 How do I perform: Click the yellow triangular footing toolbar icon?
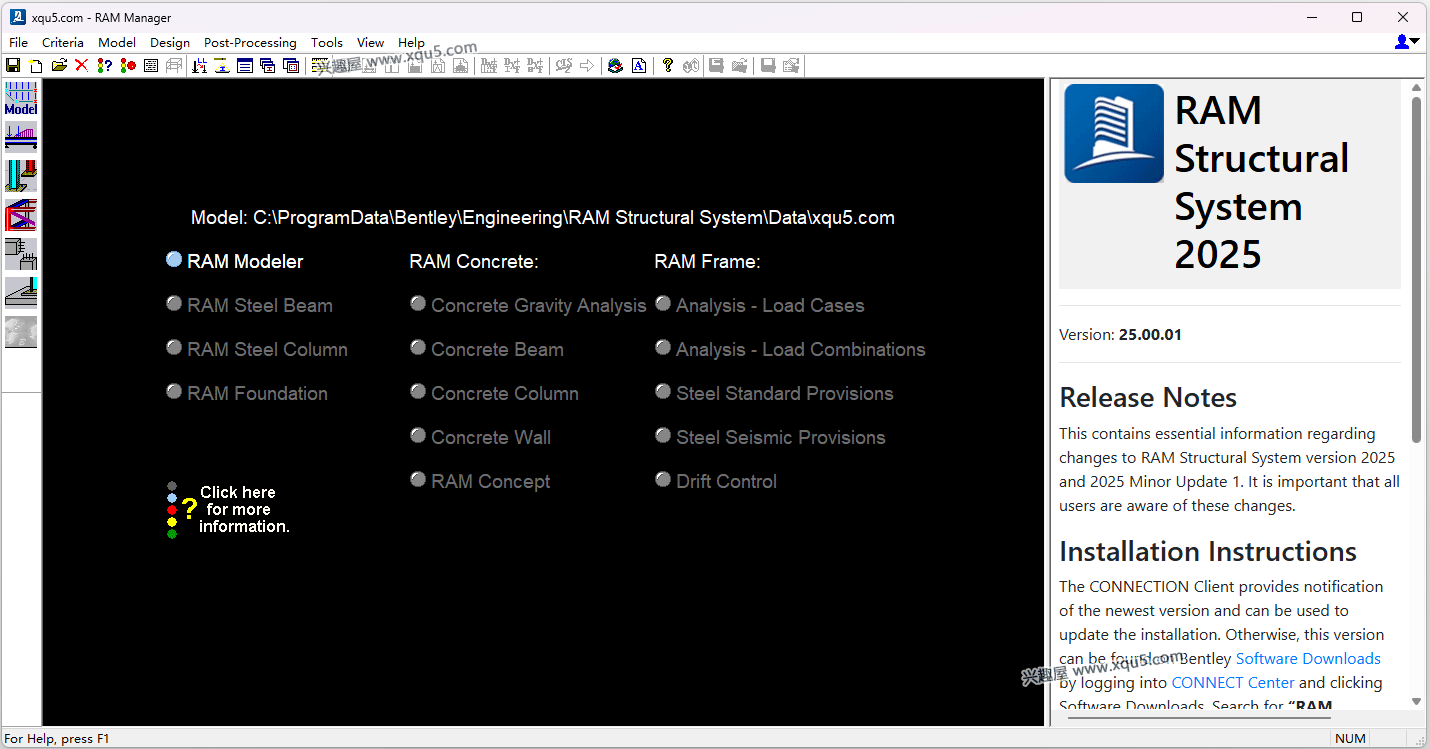(222, 66)
